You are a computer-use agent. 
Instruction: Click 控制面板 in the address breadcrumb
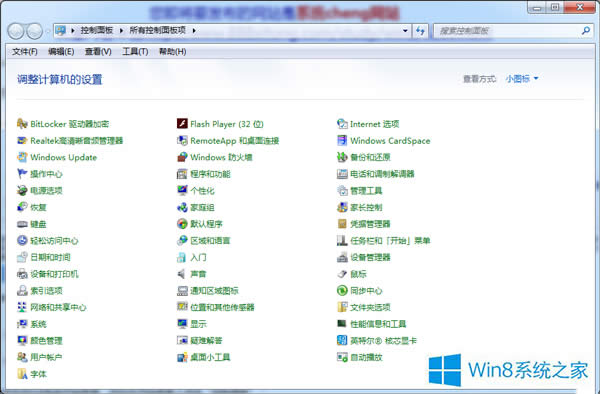click(97, 30)
